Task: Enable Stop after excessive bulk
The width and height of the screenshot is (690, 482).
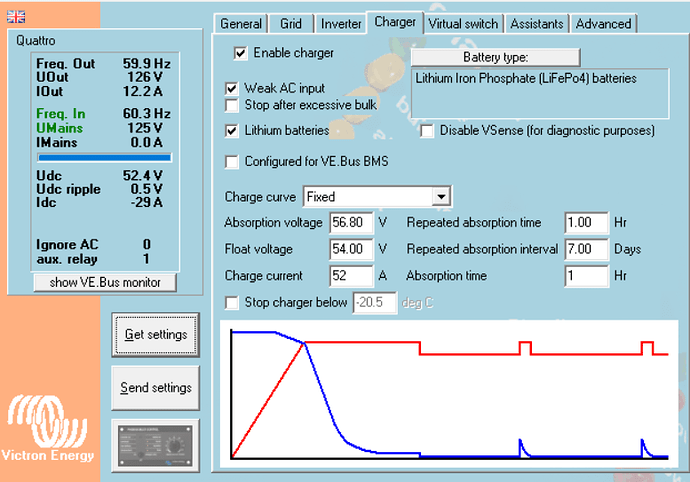Action: [x=231, y=105]
